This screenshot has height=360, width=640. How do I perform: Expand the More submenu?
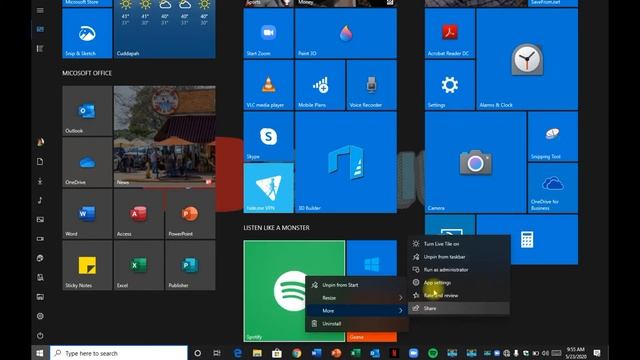point(357,311)
